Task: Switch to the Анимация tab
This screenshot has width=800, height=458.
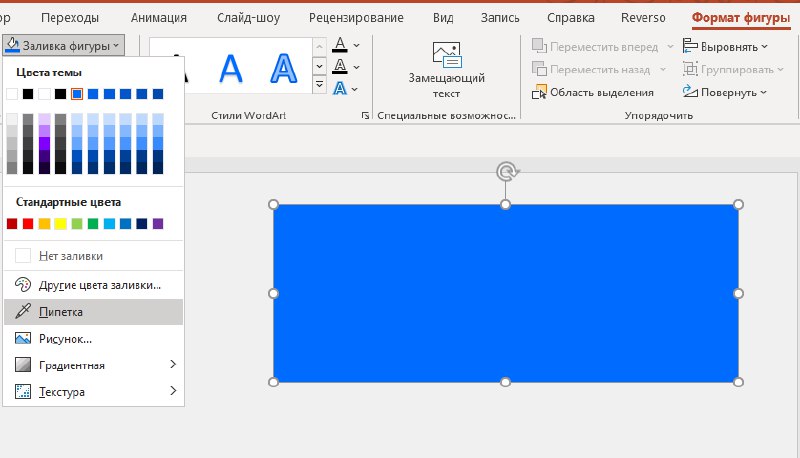Action: [159, 18]
